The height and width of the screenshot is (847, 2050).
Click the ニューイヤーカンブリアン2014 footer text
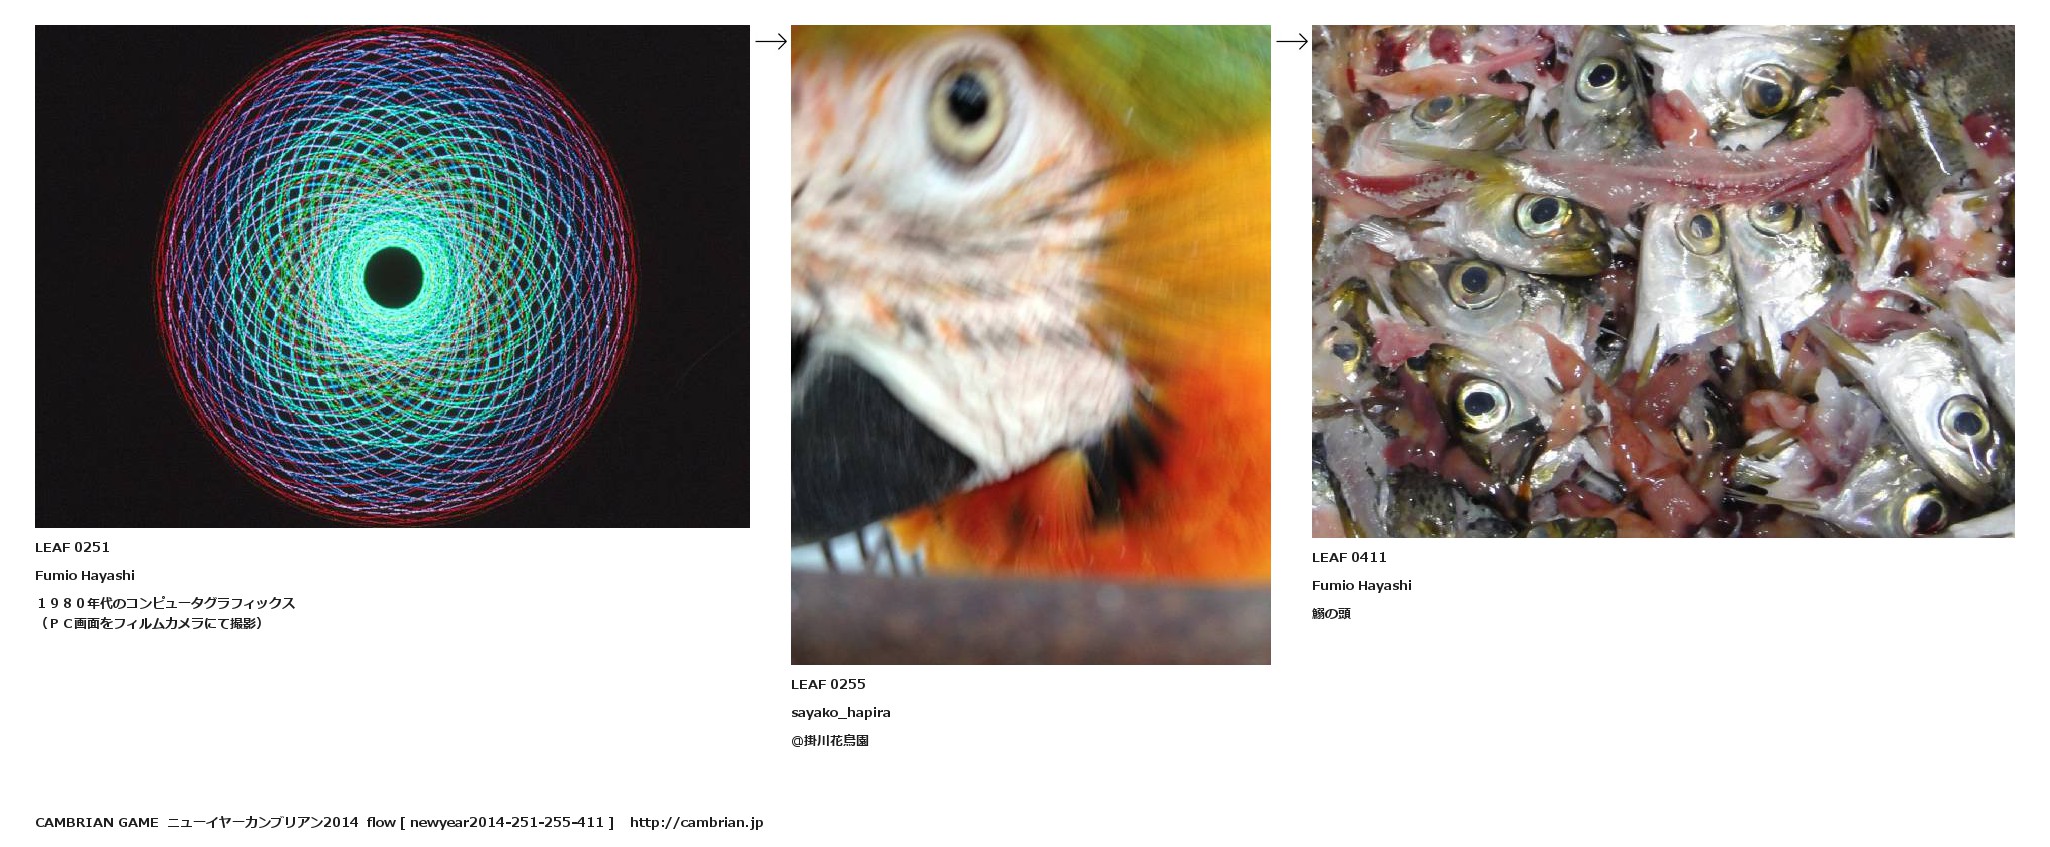(x=263, y=822)
